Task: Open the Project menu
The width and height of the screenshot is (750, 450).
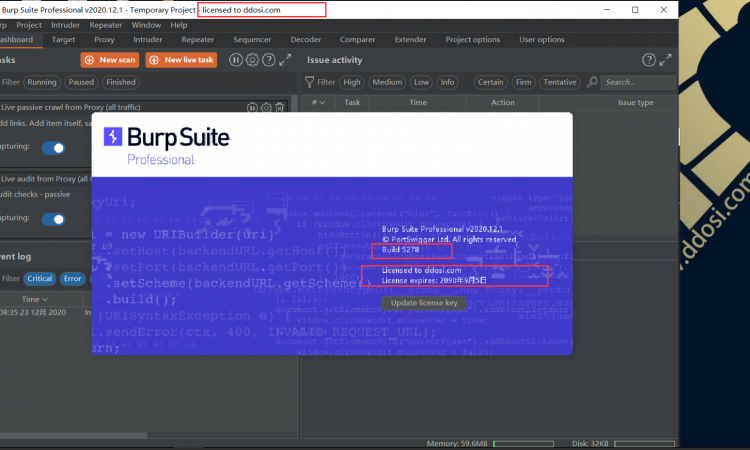Action: coord(29,25)
